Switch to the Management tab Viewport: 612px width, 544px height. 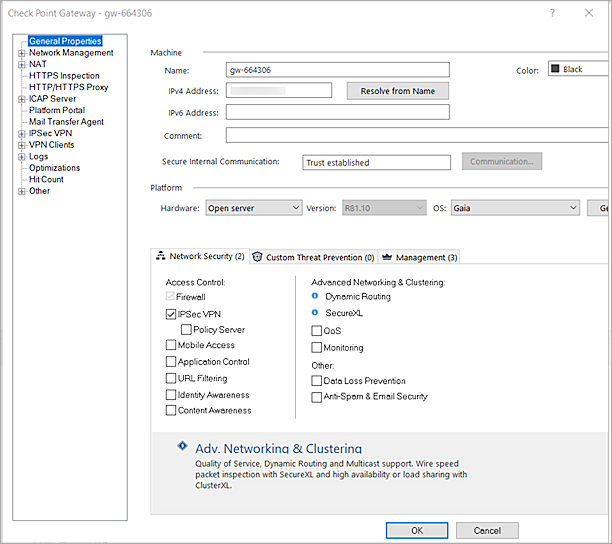(x=420, y=257)
